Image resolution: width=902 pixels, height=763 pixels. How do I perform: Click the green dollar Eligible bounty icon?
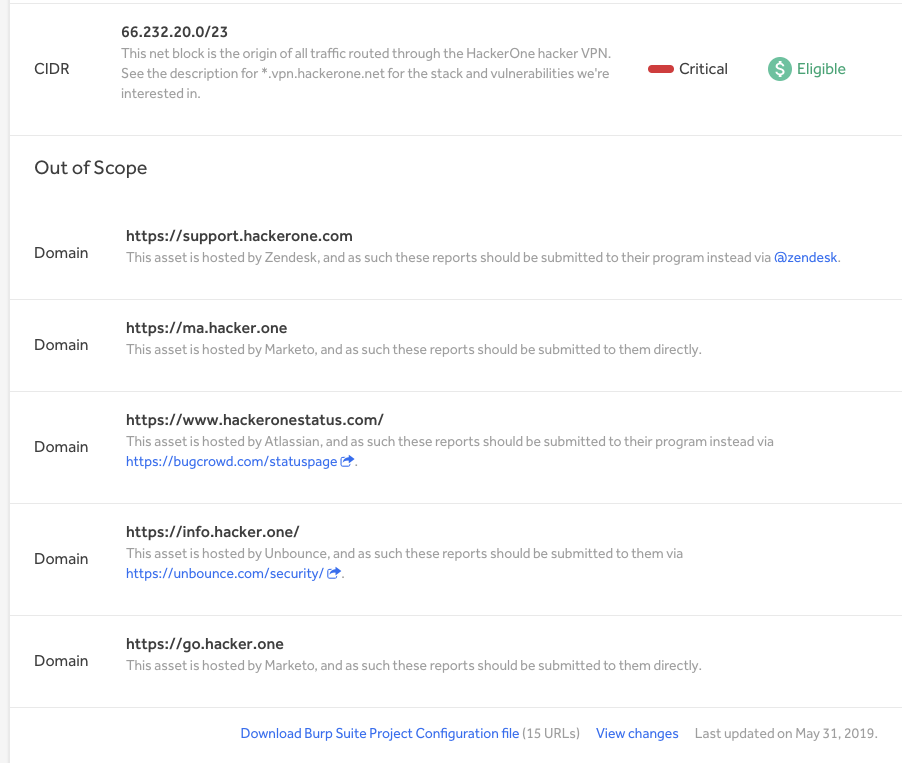click(779, 69)
